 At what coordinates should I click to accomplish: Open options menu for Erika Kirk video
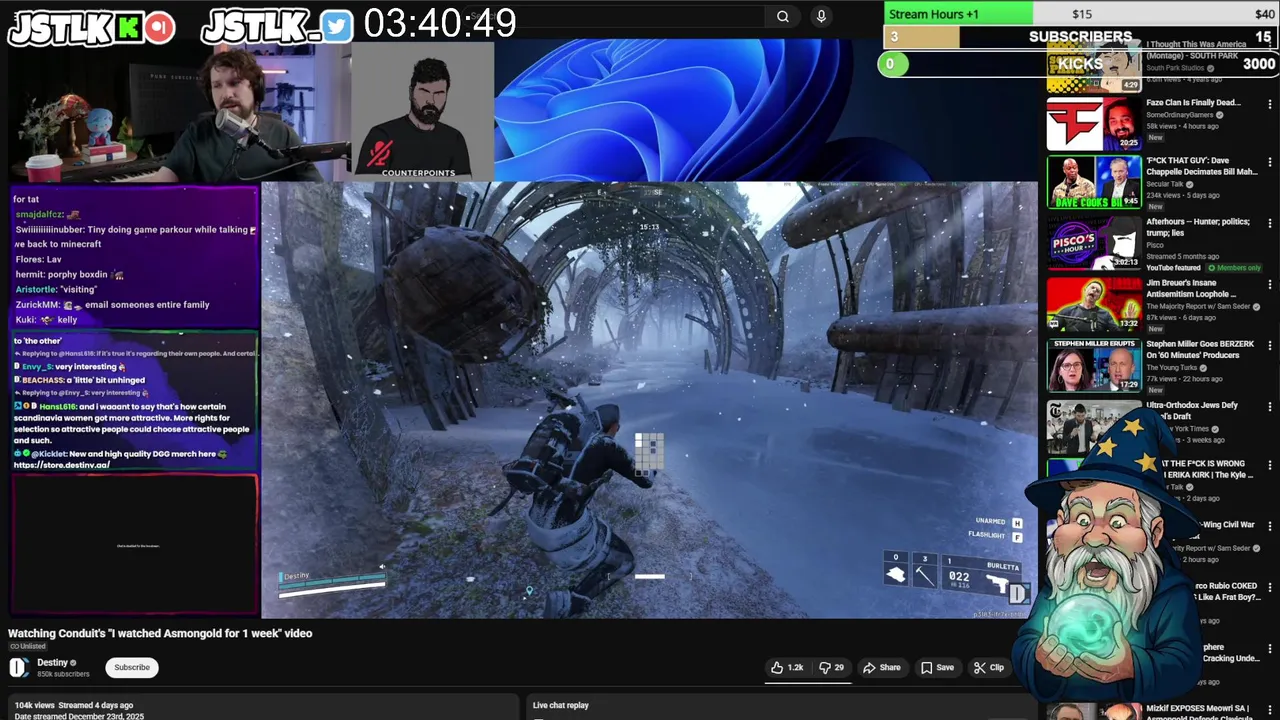coord(1270,465)
